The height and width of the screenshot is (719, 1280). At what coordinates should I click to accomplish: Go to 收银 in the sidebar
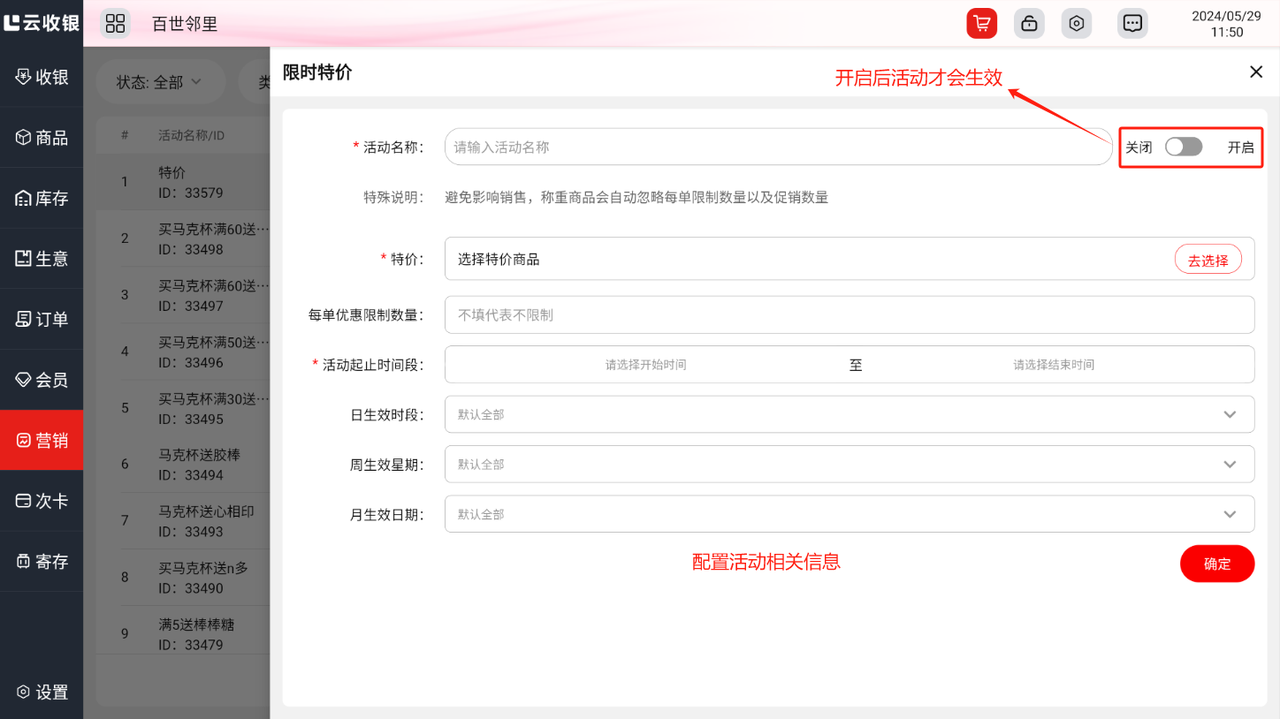[42, 77]
